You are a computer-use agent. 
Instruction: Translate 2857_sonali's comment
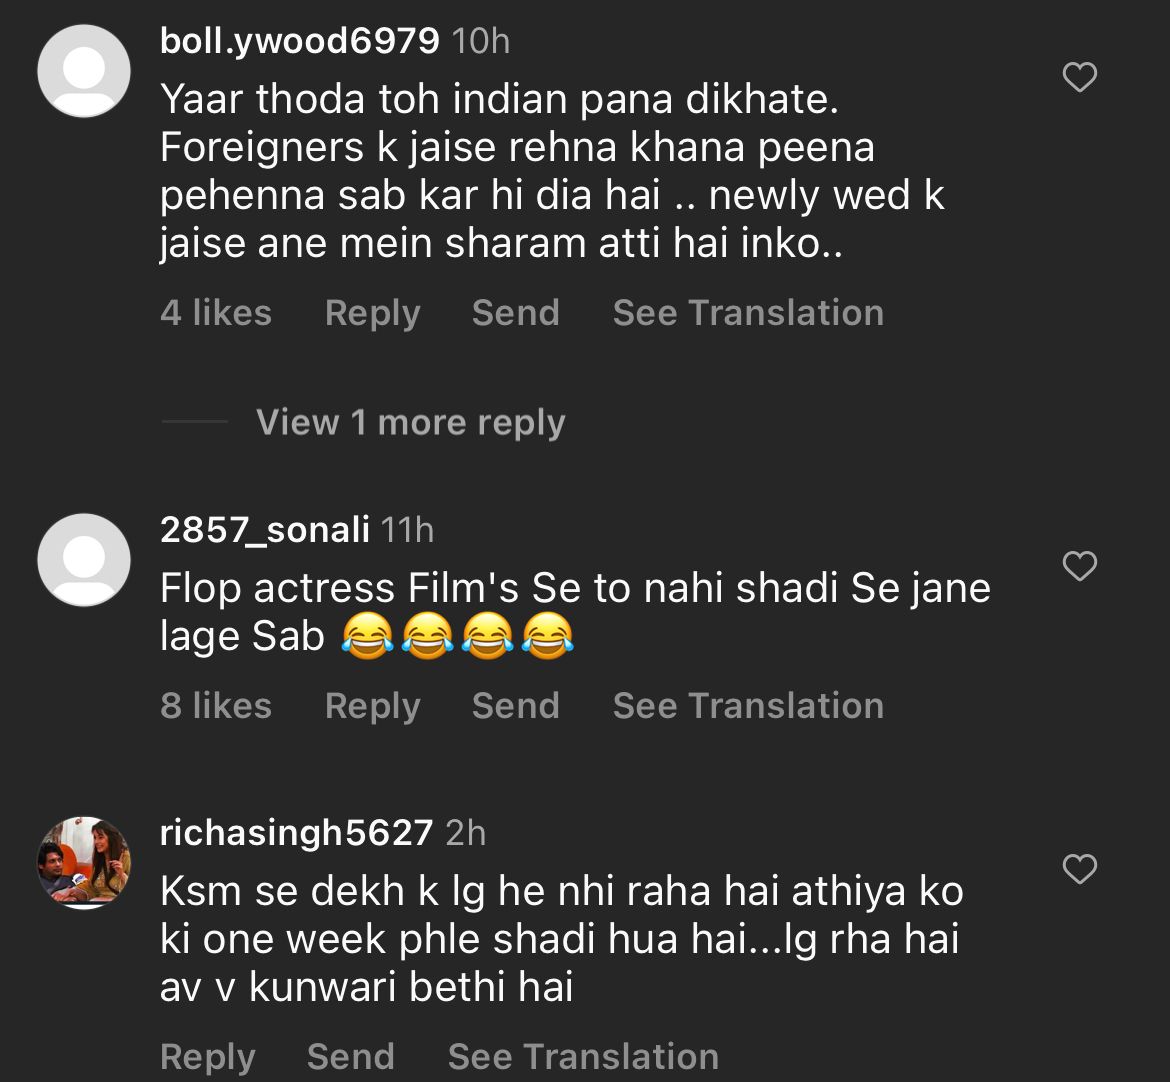[748, 706]
